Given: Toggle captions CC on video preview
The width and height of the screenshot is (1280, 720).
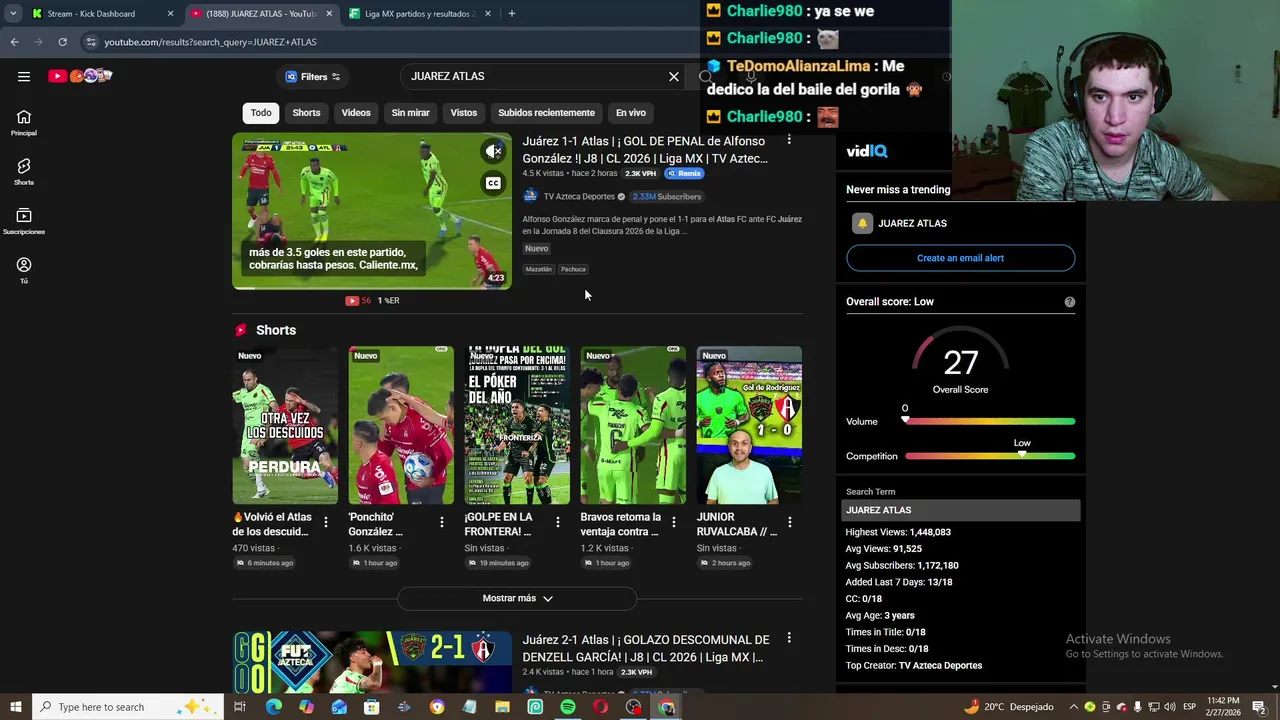Looking at the screenshot, I should point(493,183).
